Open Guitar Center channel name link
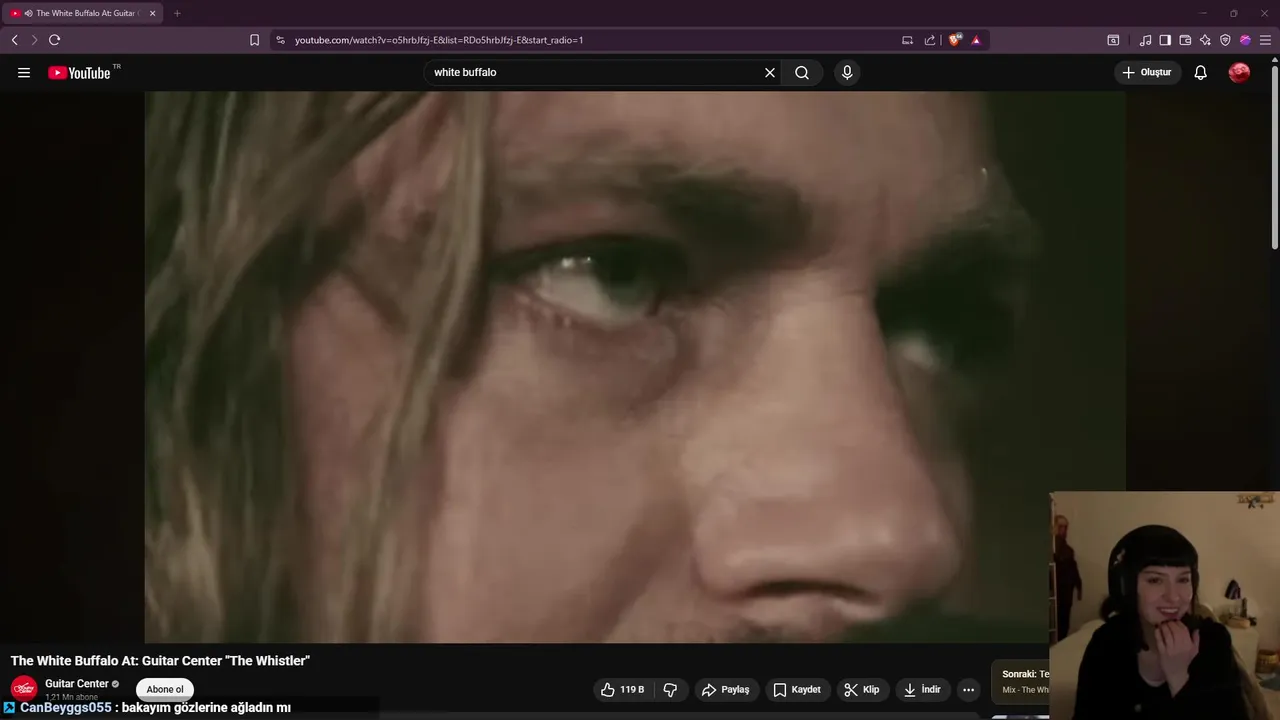Viewport: 1280px width, 720px height. coord(77,684)
